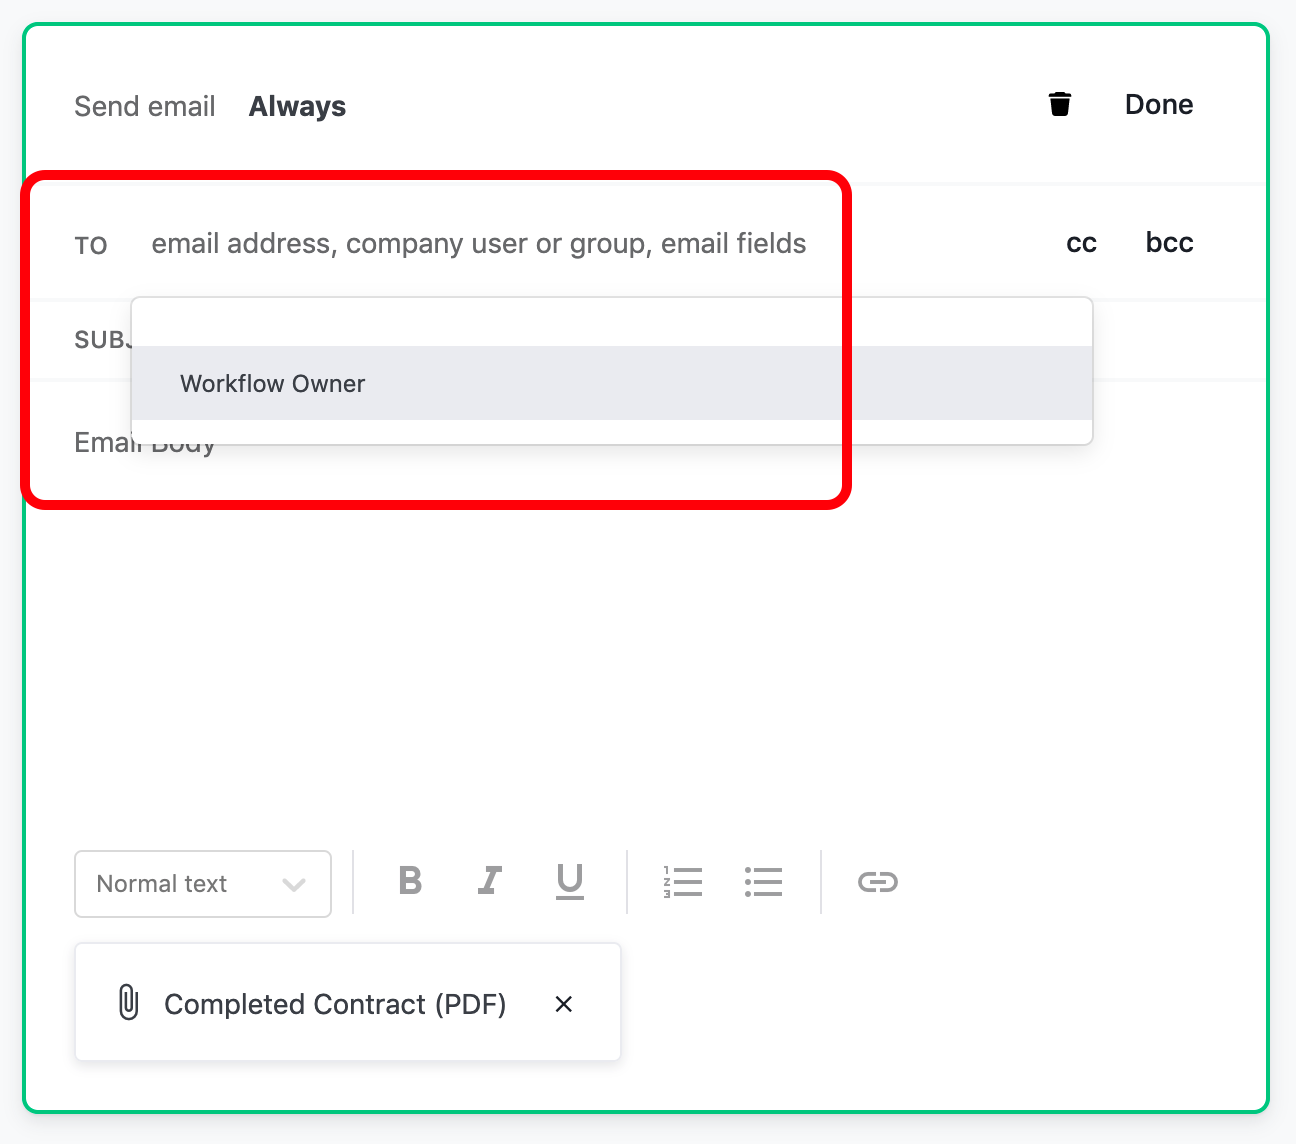Click the cc link next to TO field
Screen dimensions: 1296x1144
click(1081, 242)
